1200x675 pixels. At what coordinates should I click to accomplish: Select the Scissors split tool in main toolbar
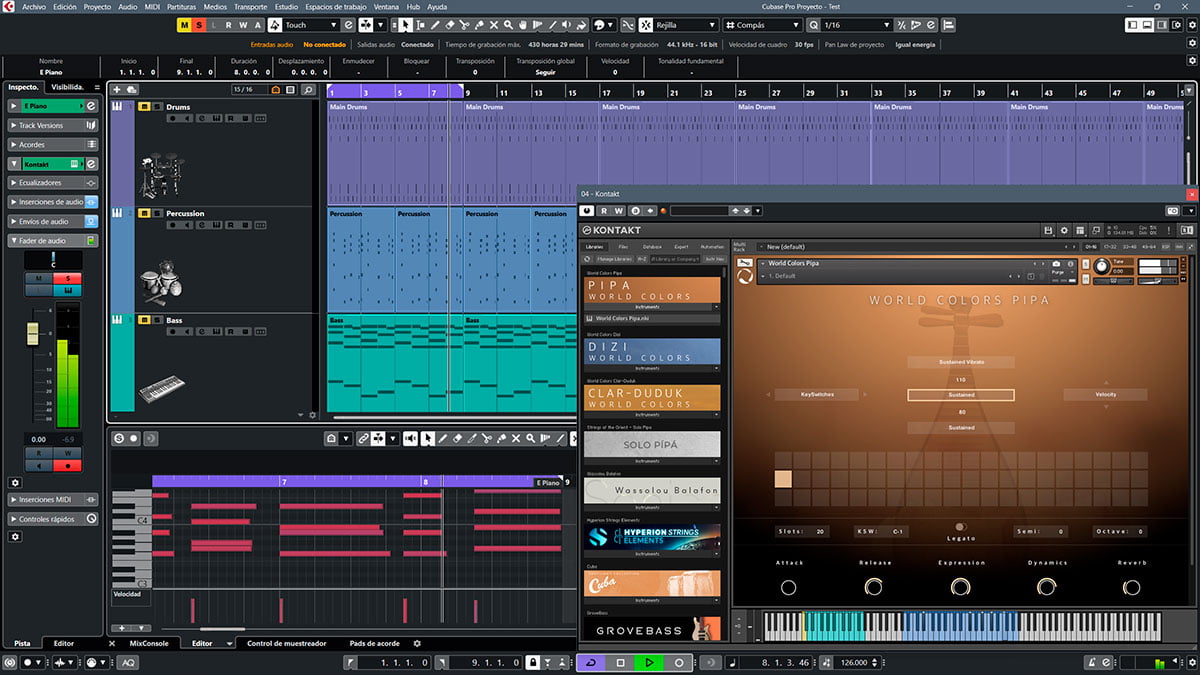pyautogui.click(x=464, y=25)
